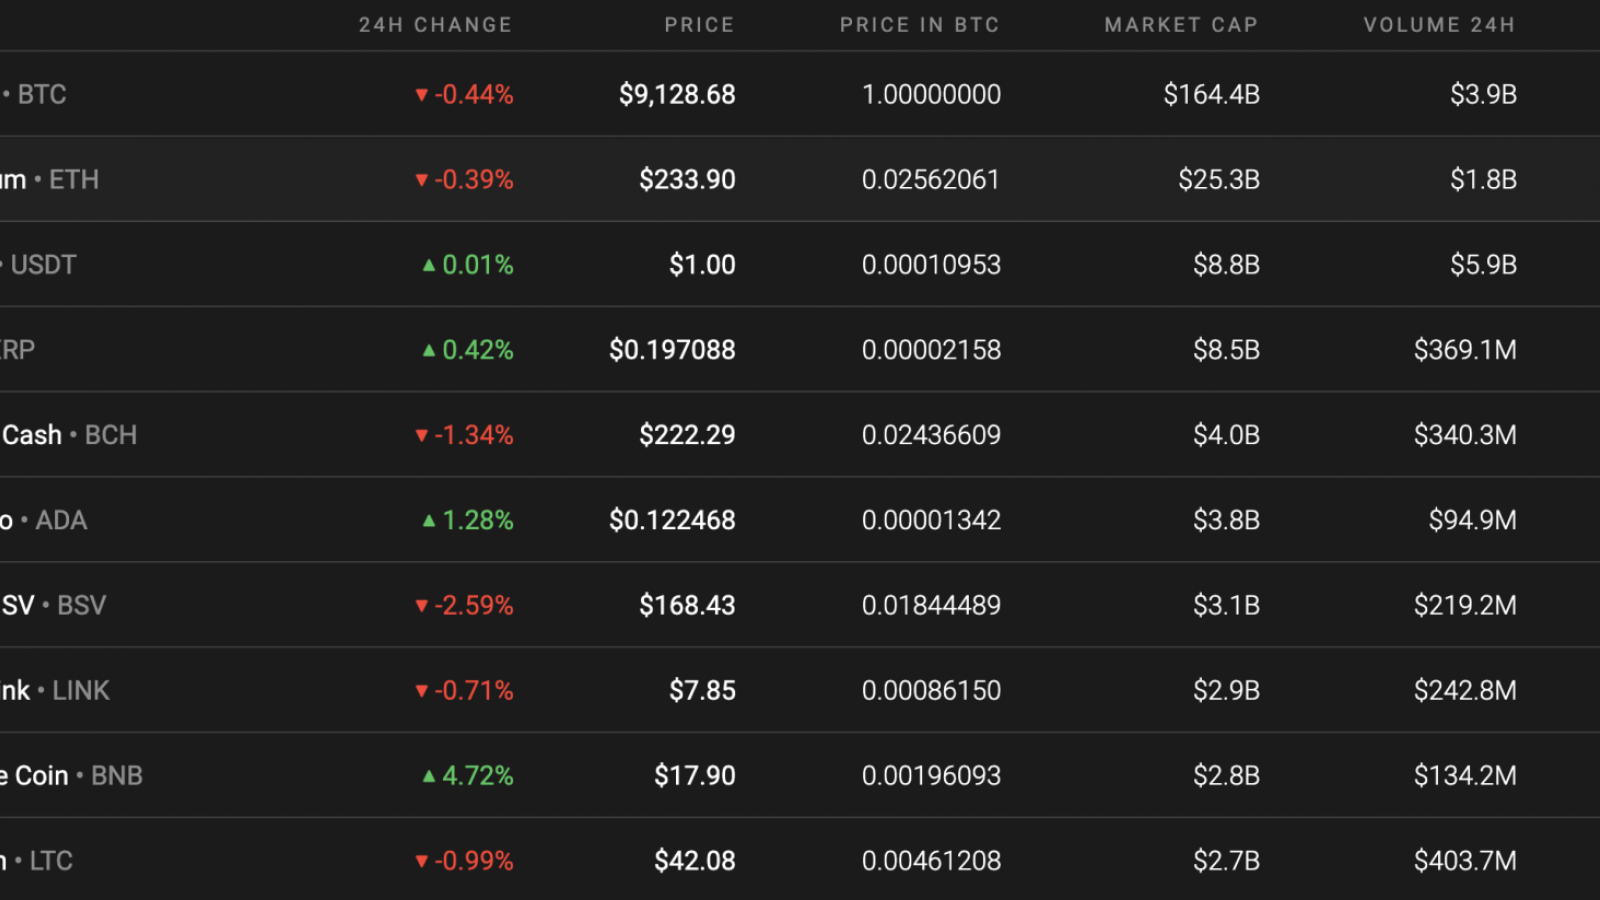Select the -0.44% change value
The height and width of the screenshot is (900, 1600).
(464, 94)
